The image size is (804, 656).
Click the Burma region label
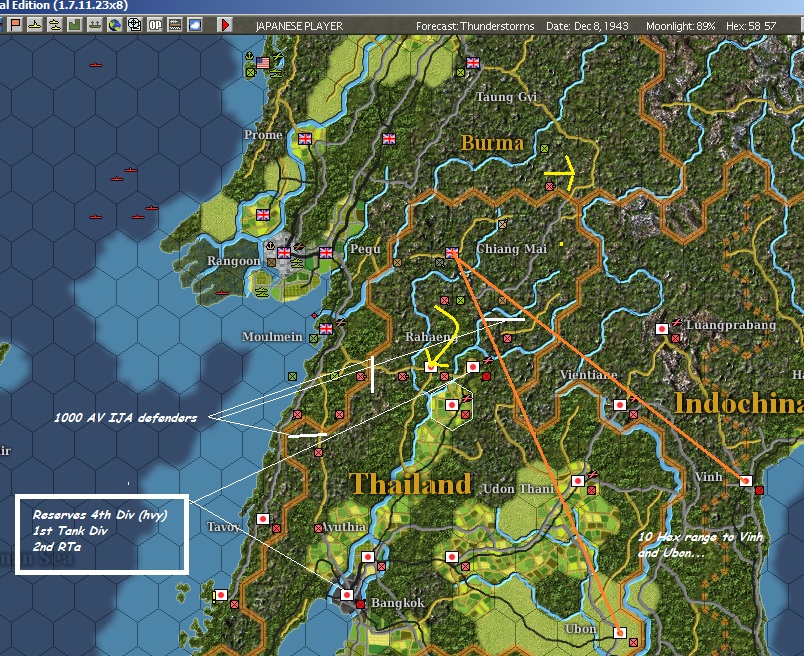492,143
